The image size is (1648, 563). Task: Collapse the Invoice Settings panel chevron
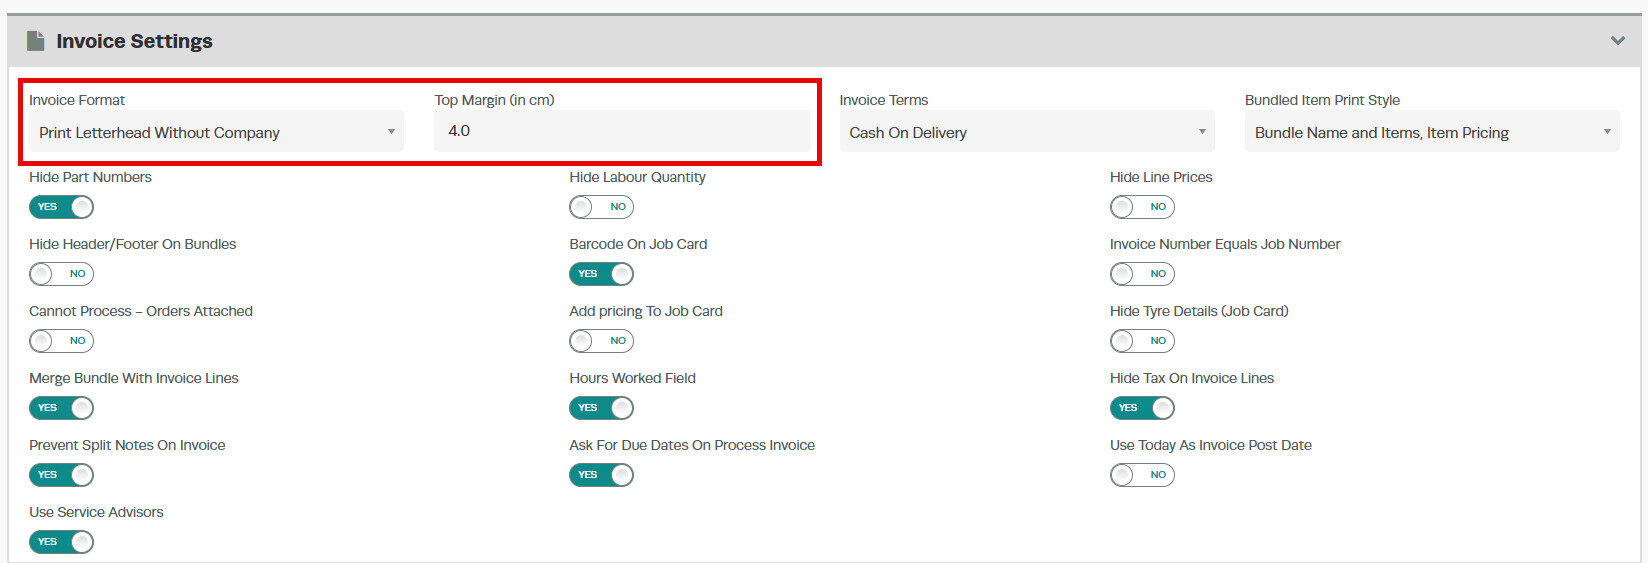click(x=1617, y=41)
